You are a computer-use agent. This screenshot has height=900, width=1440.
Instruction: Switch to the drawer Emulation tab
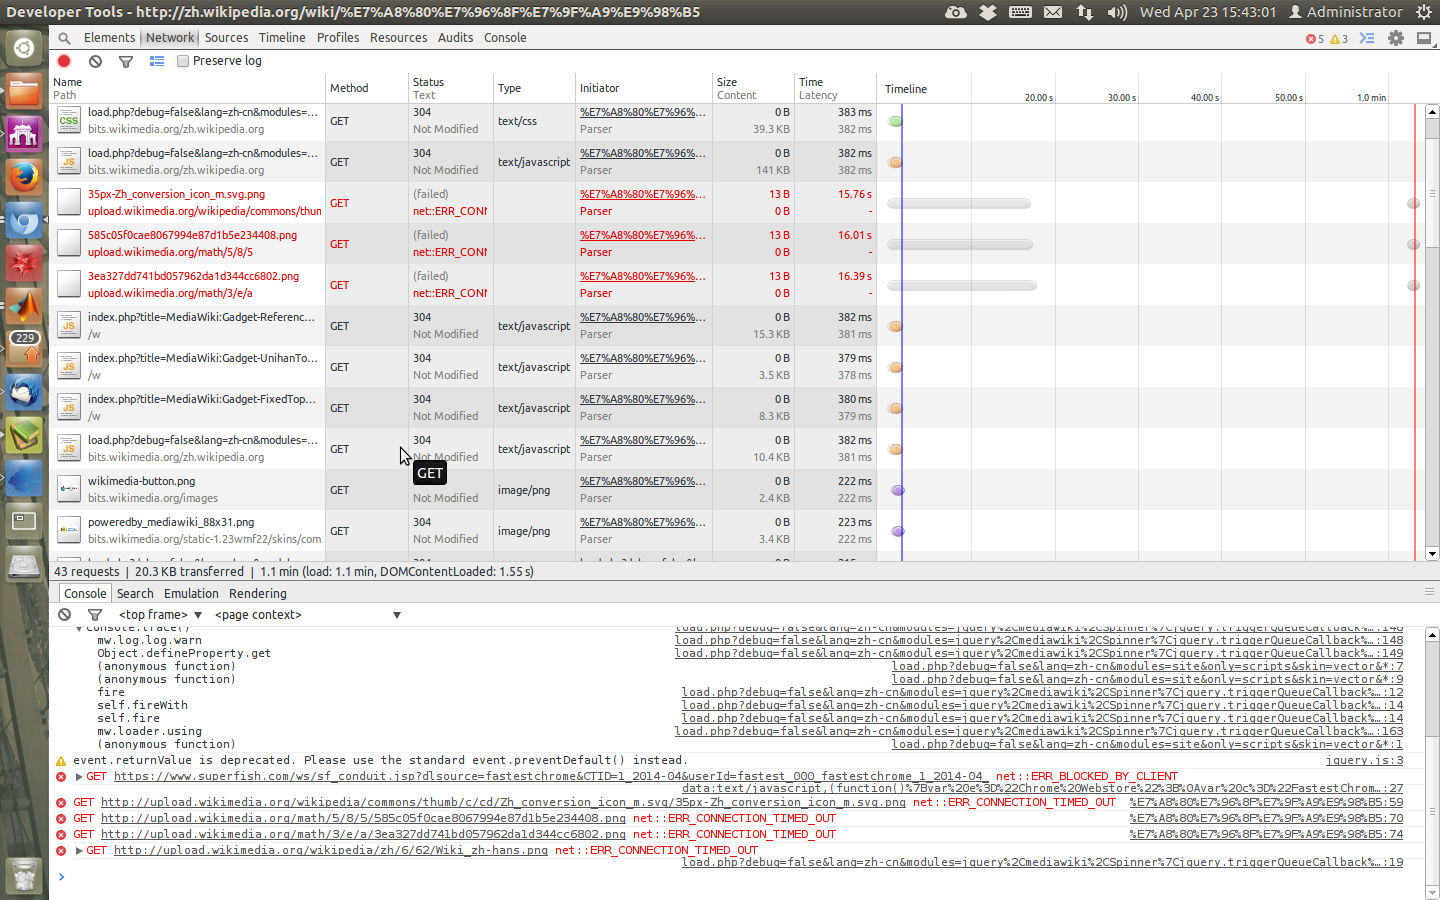[191, 594]
